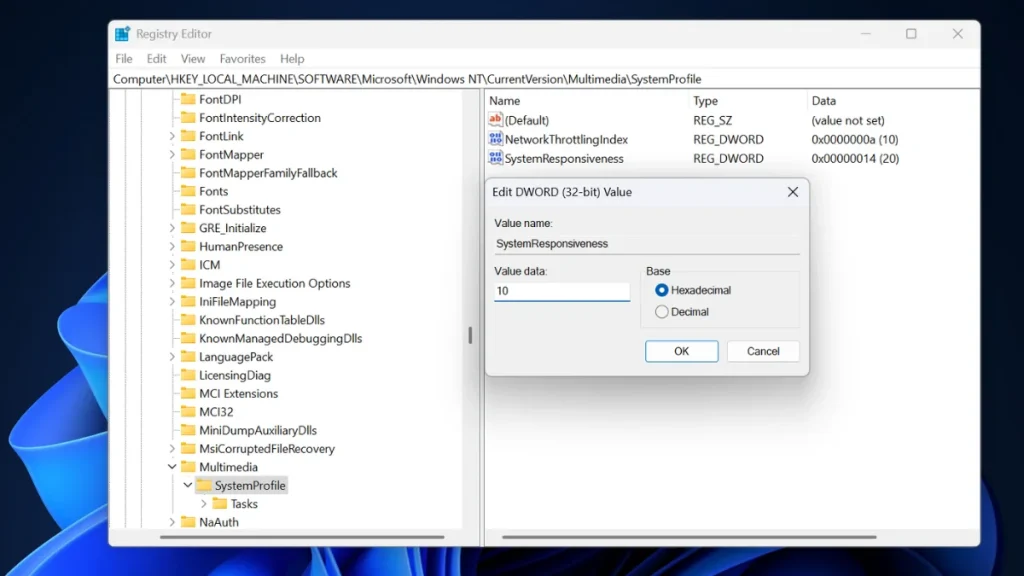This screenshot has width=1024, height=576.
Task: Expand the NaAuth key
Action: pos(172,522)
